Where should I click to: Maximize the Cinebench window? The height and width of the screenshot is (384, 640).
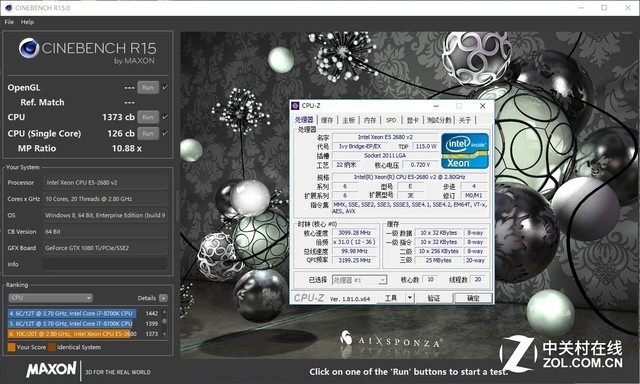(x=604, y=8)
